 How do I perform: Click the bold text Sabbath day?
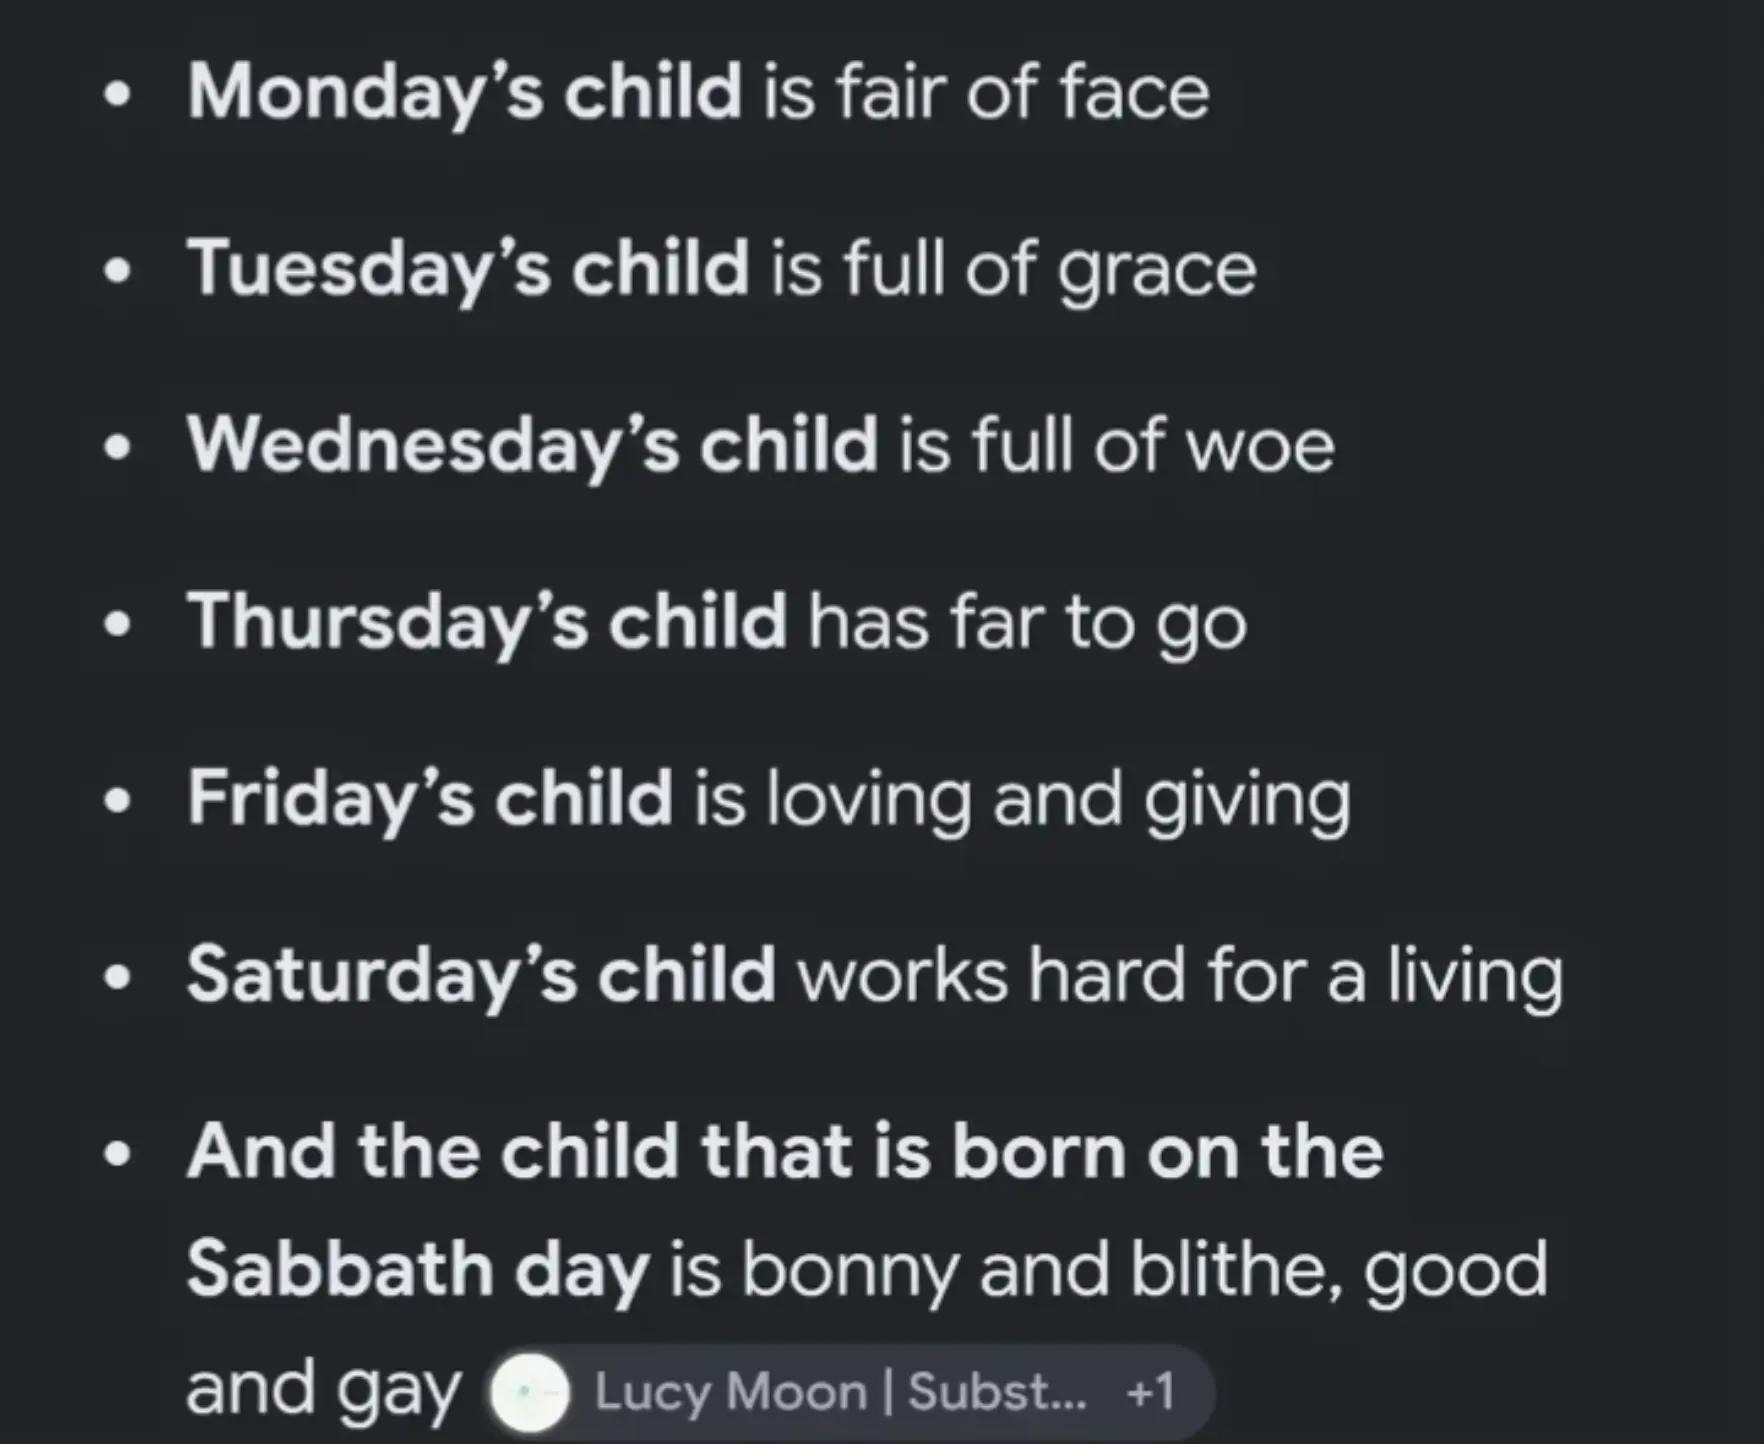(x=418, y=1270)
